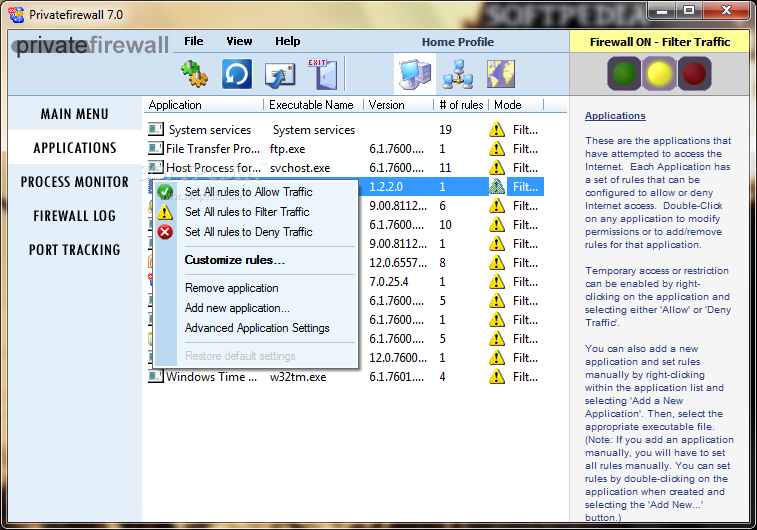757x530 pixels.
Task: Select the world map profile icon
Action: point(501,74)
